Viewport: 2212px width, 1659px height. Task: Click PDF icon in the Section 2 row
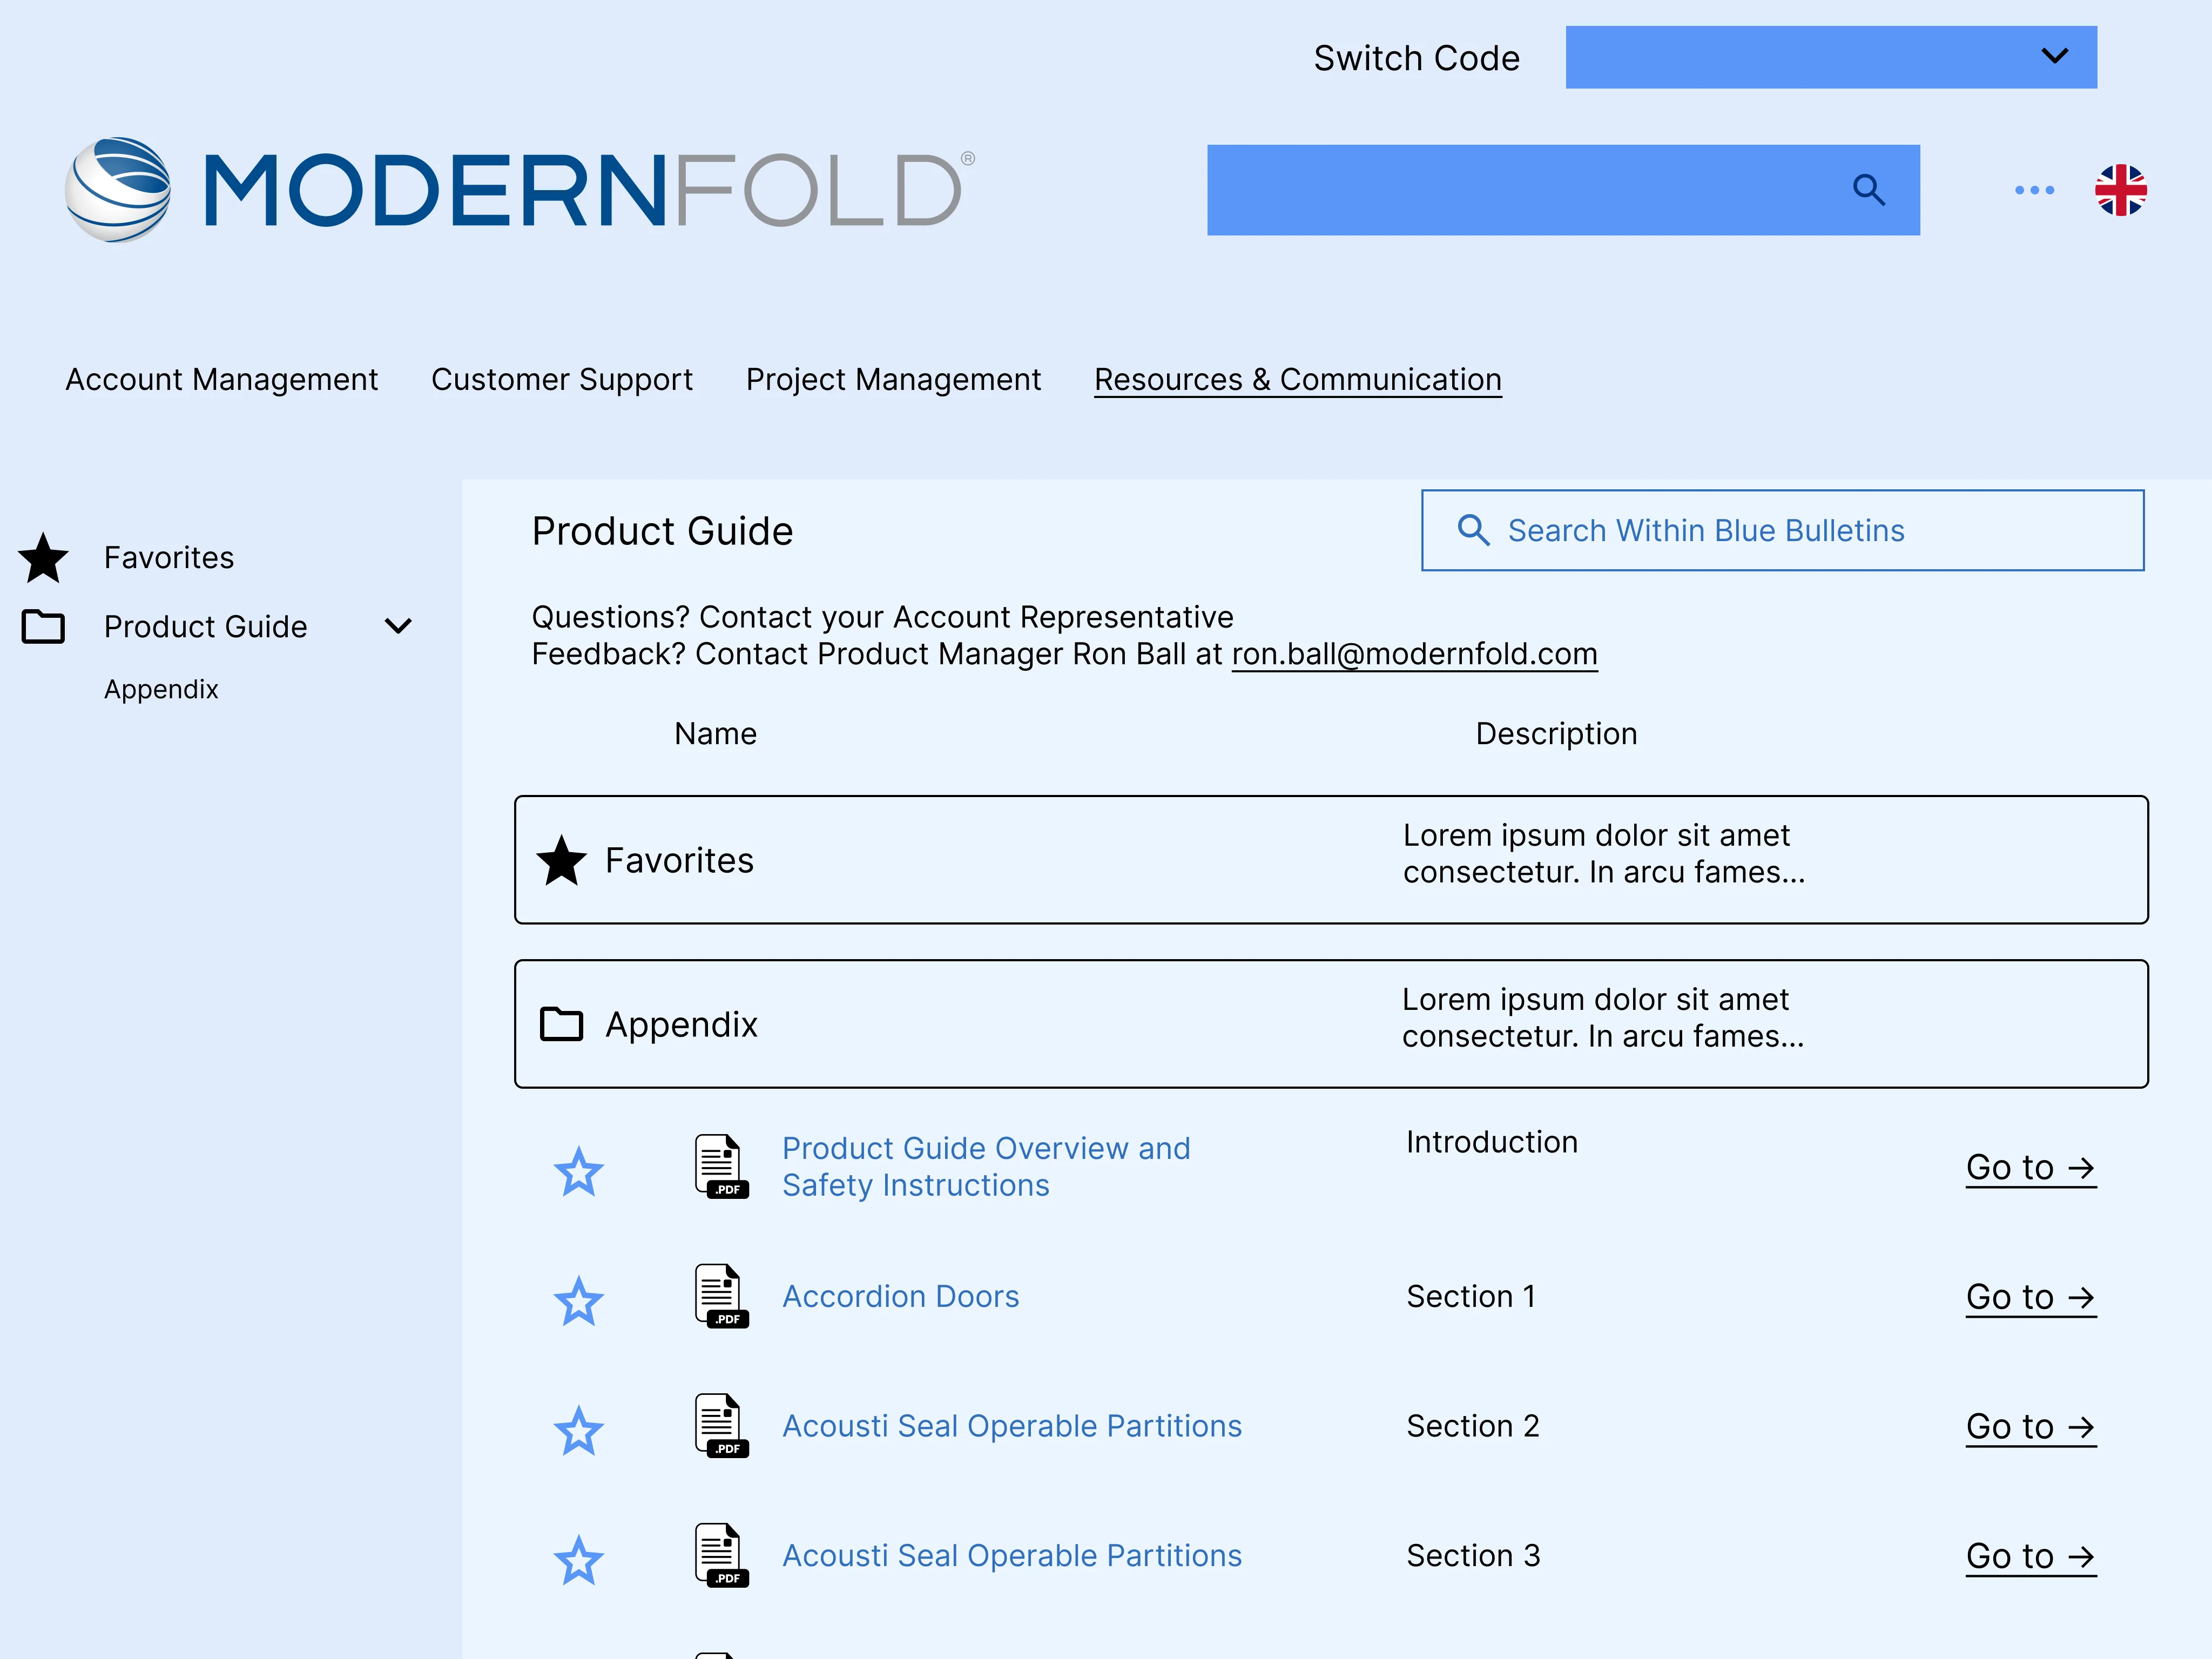tap(721, 1426)
